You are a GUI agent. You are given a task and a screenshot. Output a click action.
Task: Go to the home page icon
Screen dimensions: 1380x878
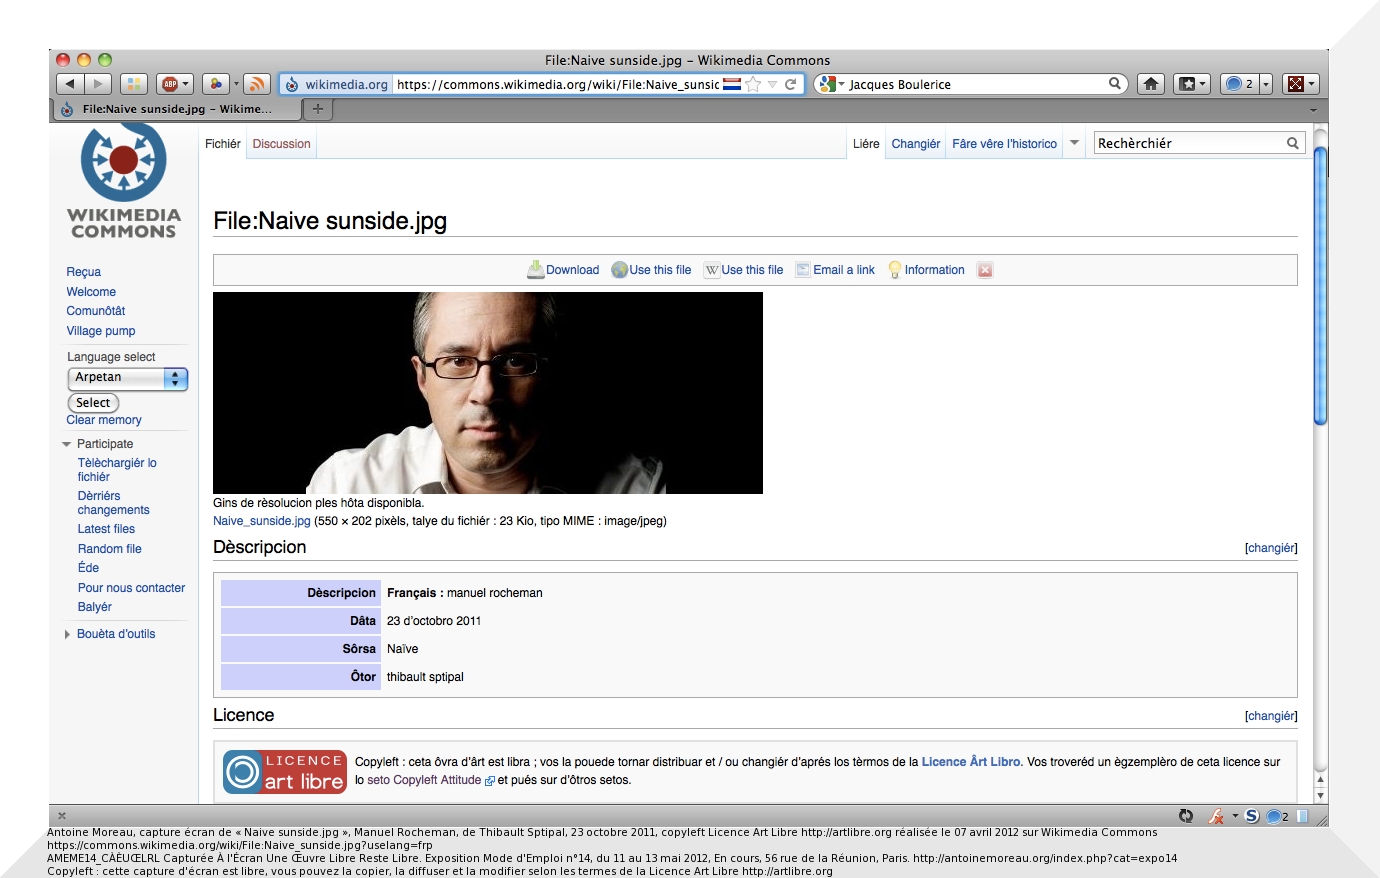pos(1151,84)
